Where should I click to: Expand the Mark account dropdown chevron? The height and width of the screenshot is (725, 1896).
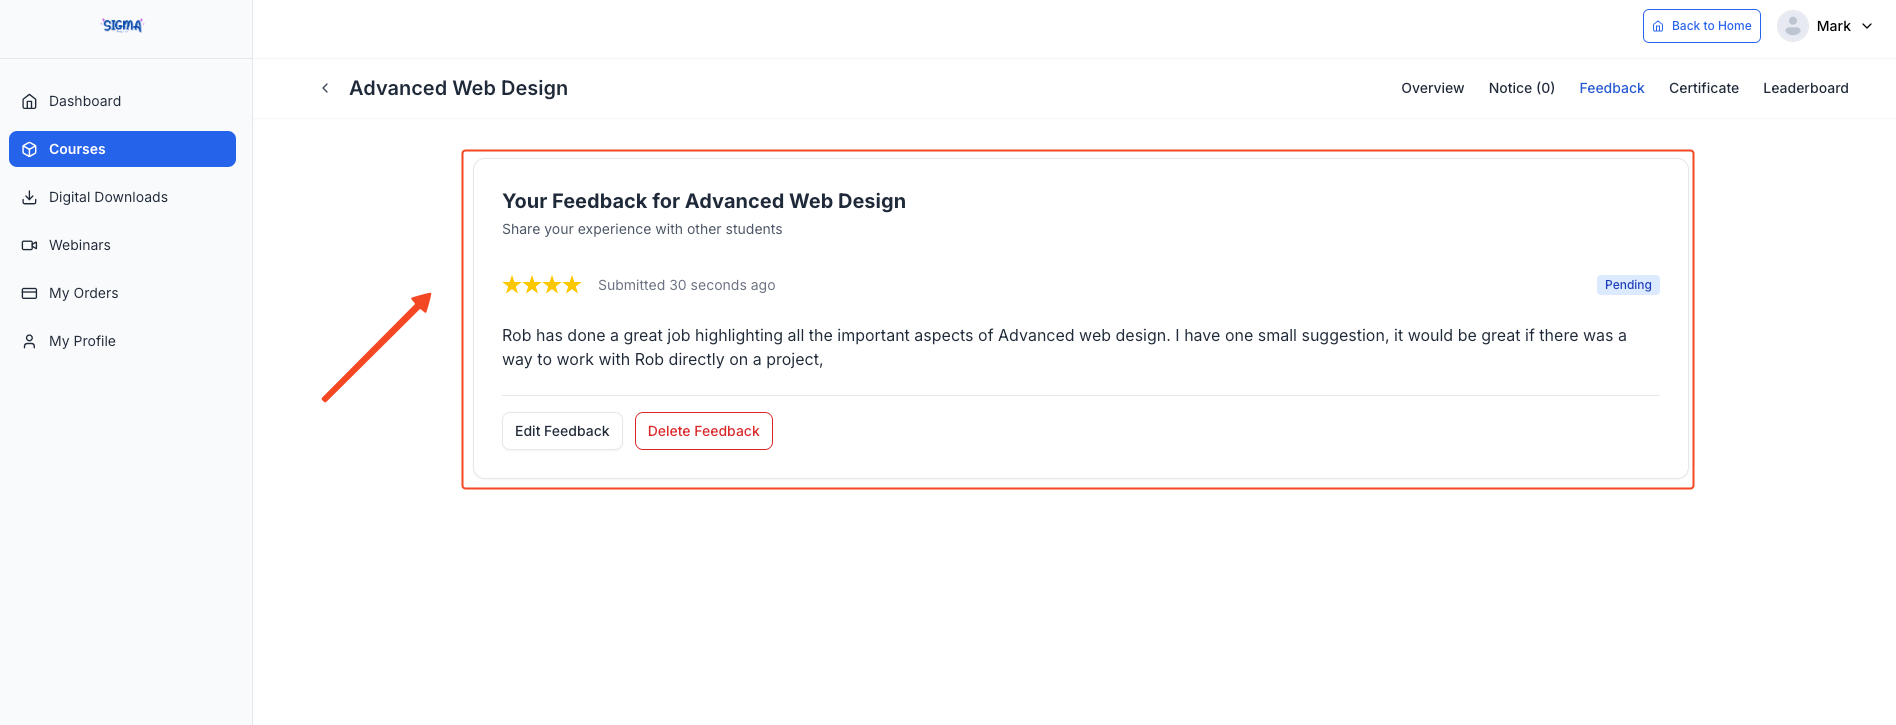[x=1867, y=26]
